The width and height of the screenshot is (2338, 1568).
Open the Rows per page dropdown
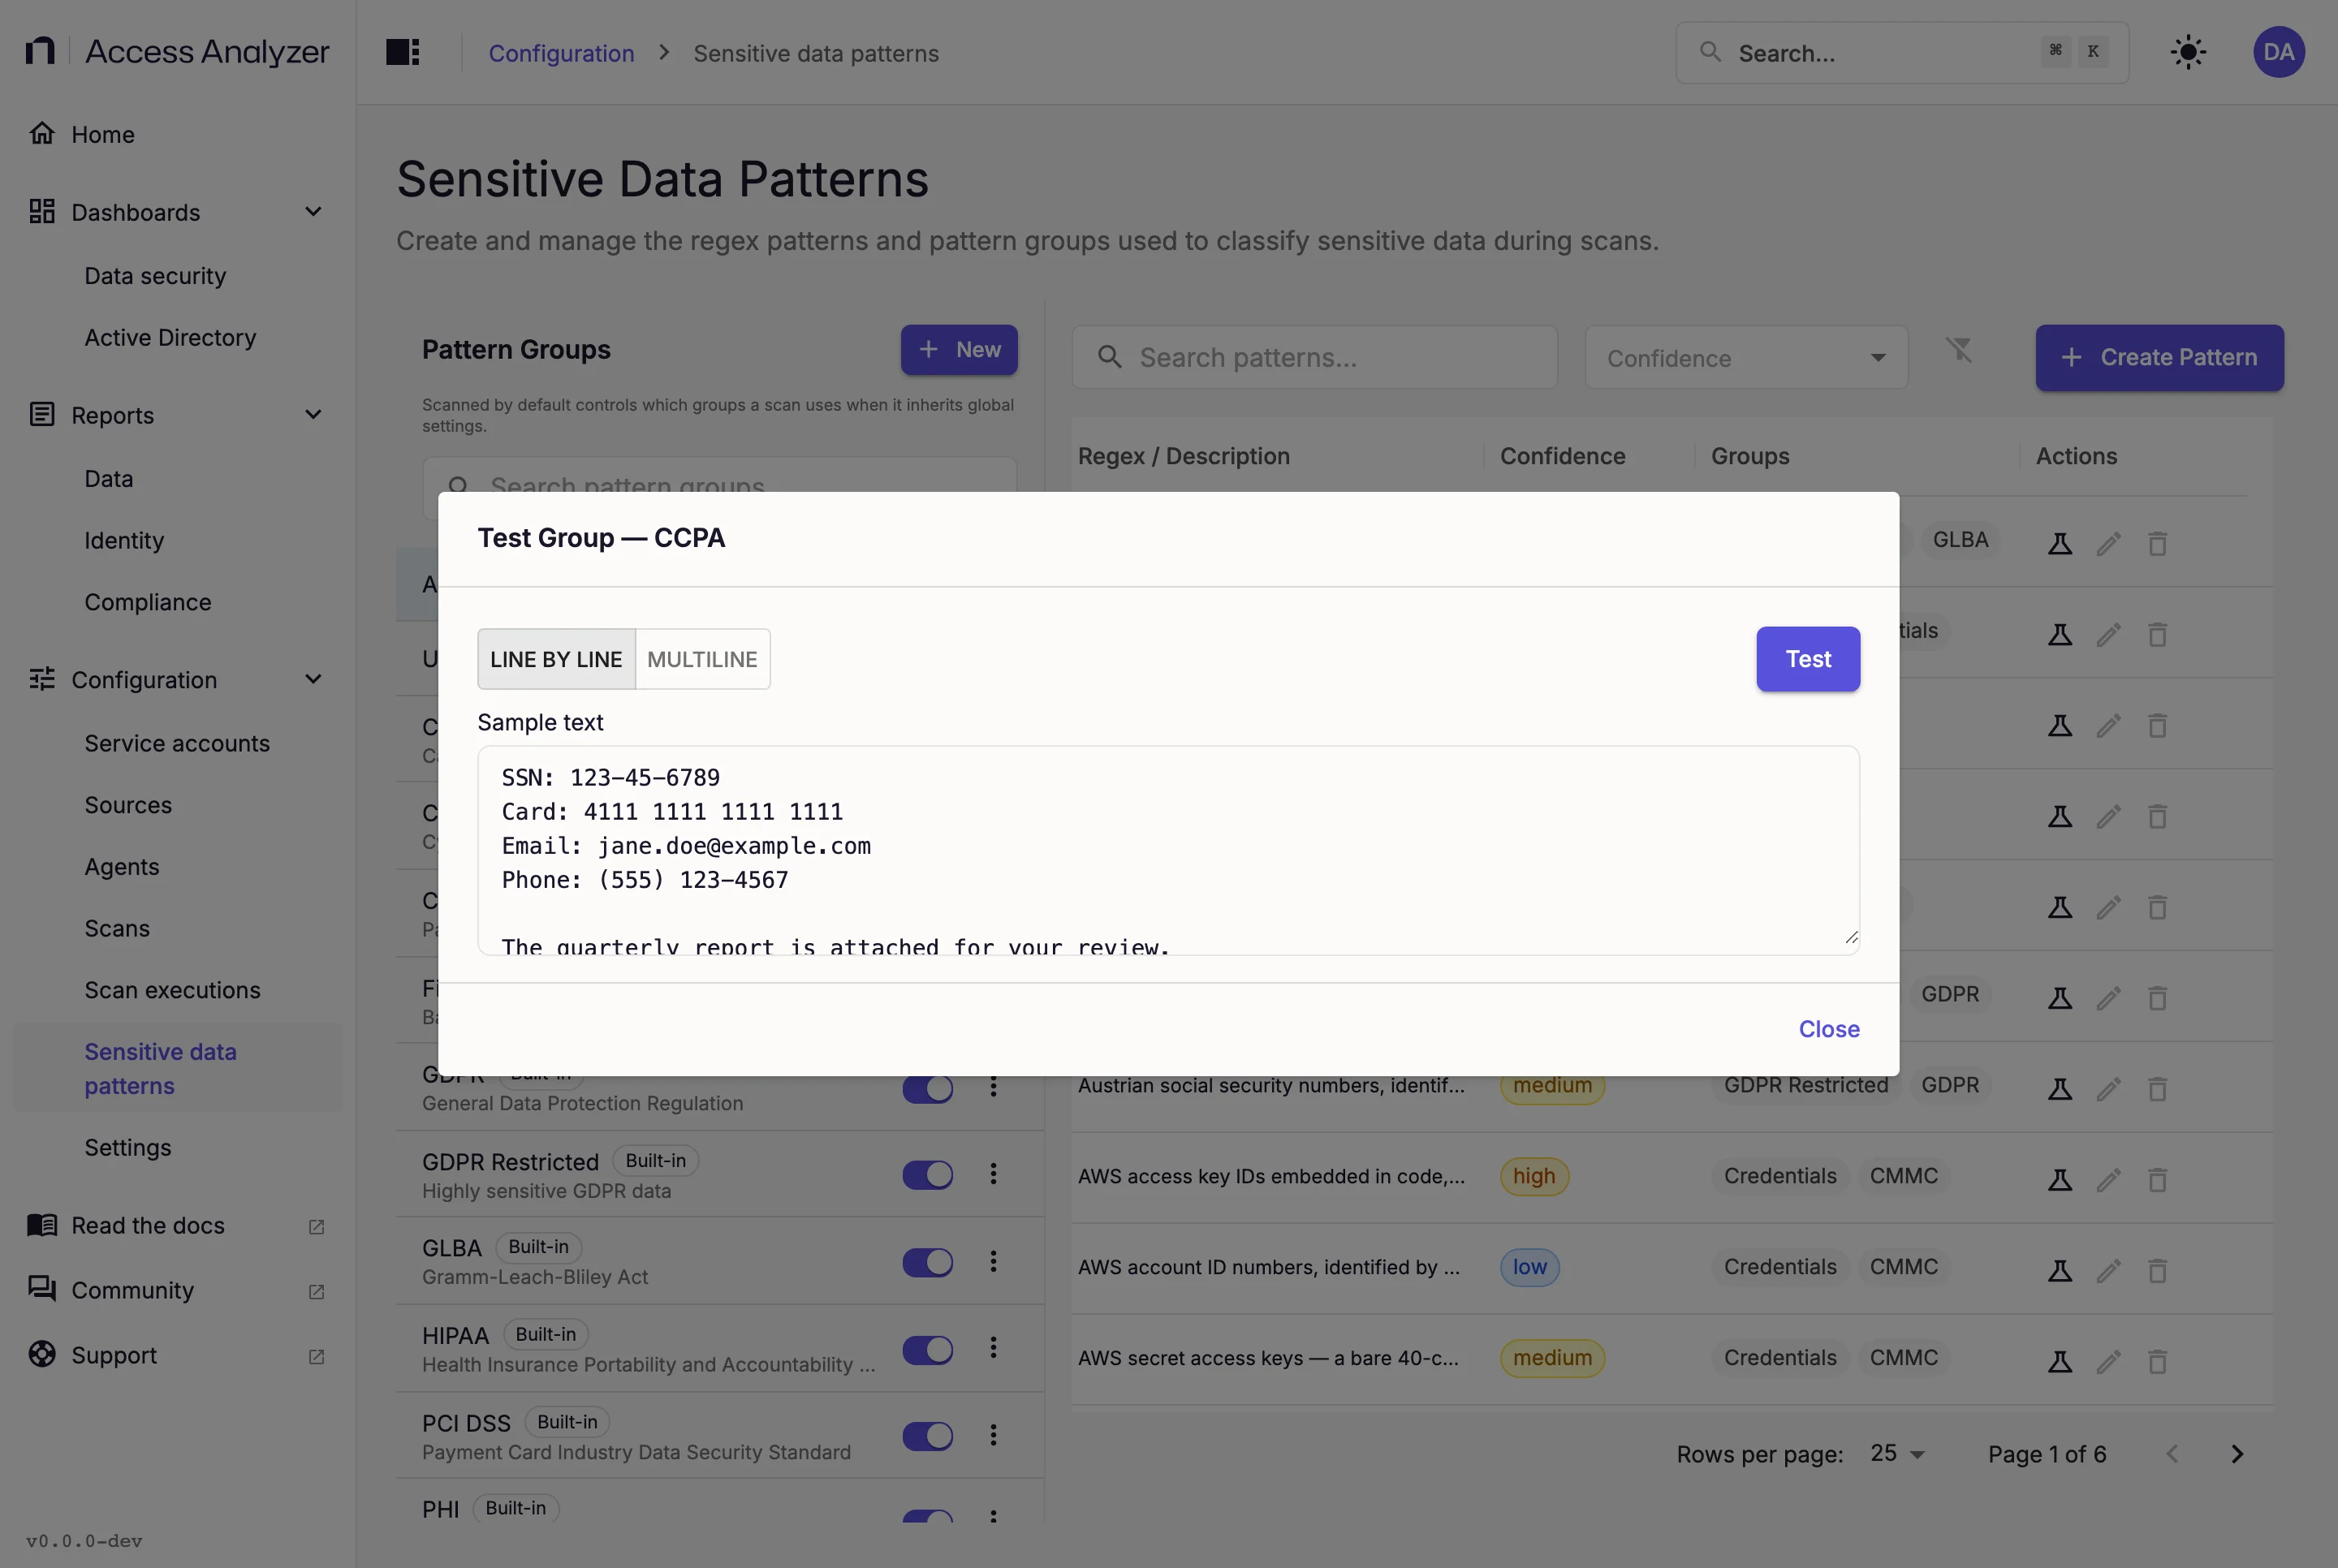1898,1453
